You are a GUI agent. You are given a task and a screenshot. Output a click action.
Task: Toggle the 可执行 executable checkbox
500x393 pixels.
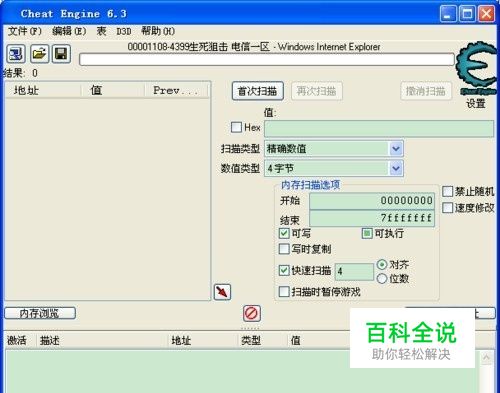tap(367, 233)
